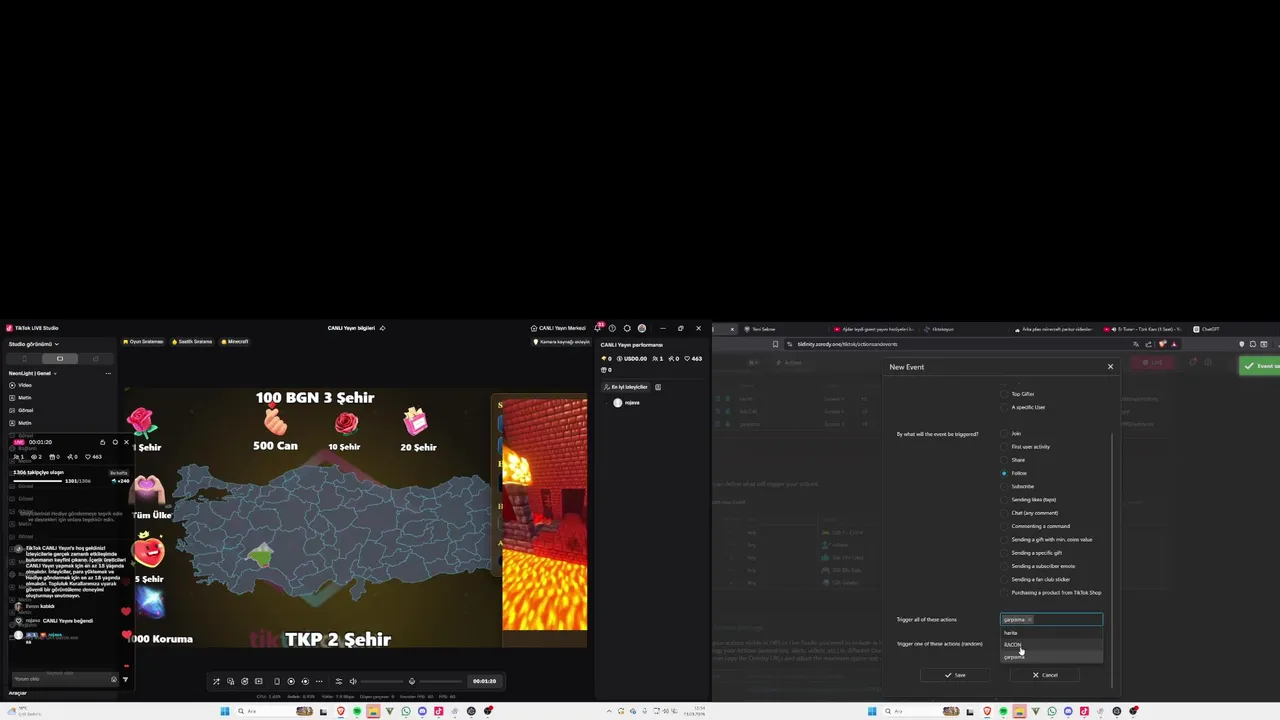Click the live timer 00:01:20 button
Image resolution: width=1280 pixels, height=720 pixels.
tap(484, 681)
